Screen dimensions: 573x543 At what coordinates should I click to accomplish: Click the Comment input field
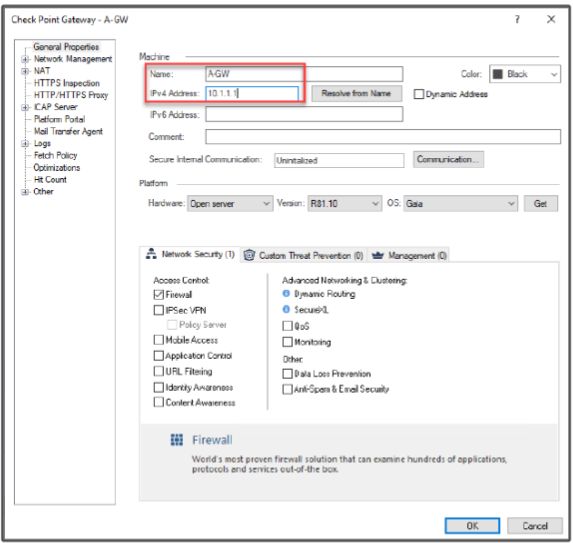point(383,136)
